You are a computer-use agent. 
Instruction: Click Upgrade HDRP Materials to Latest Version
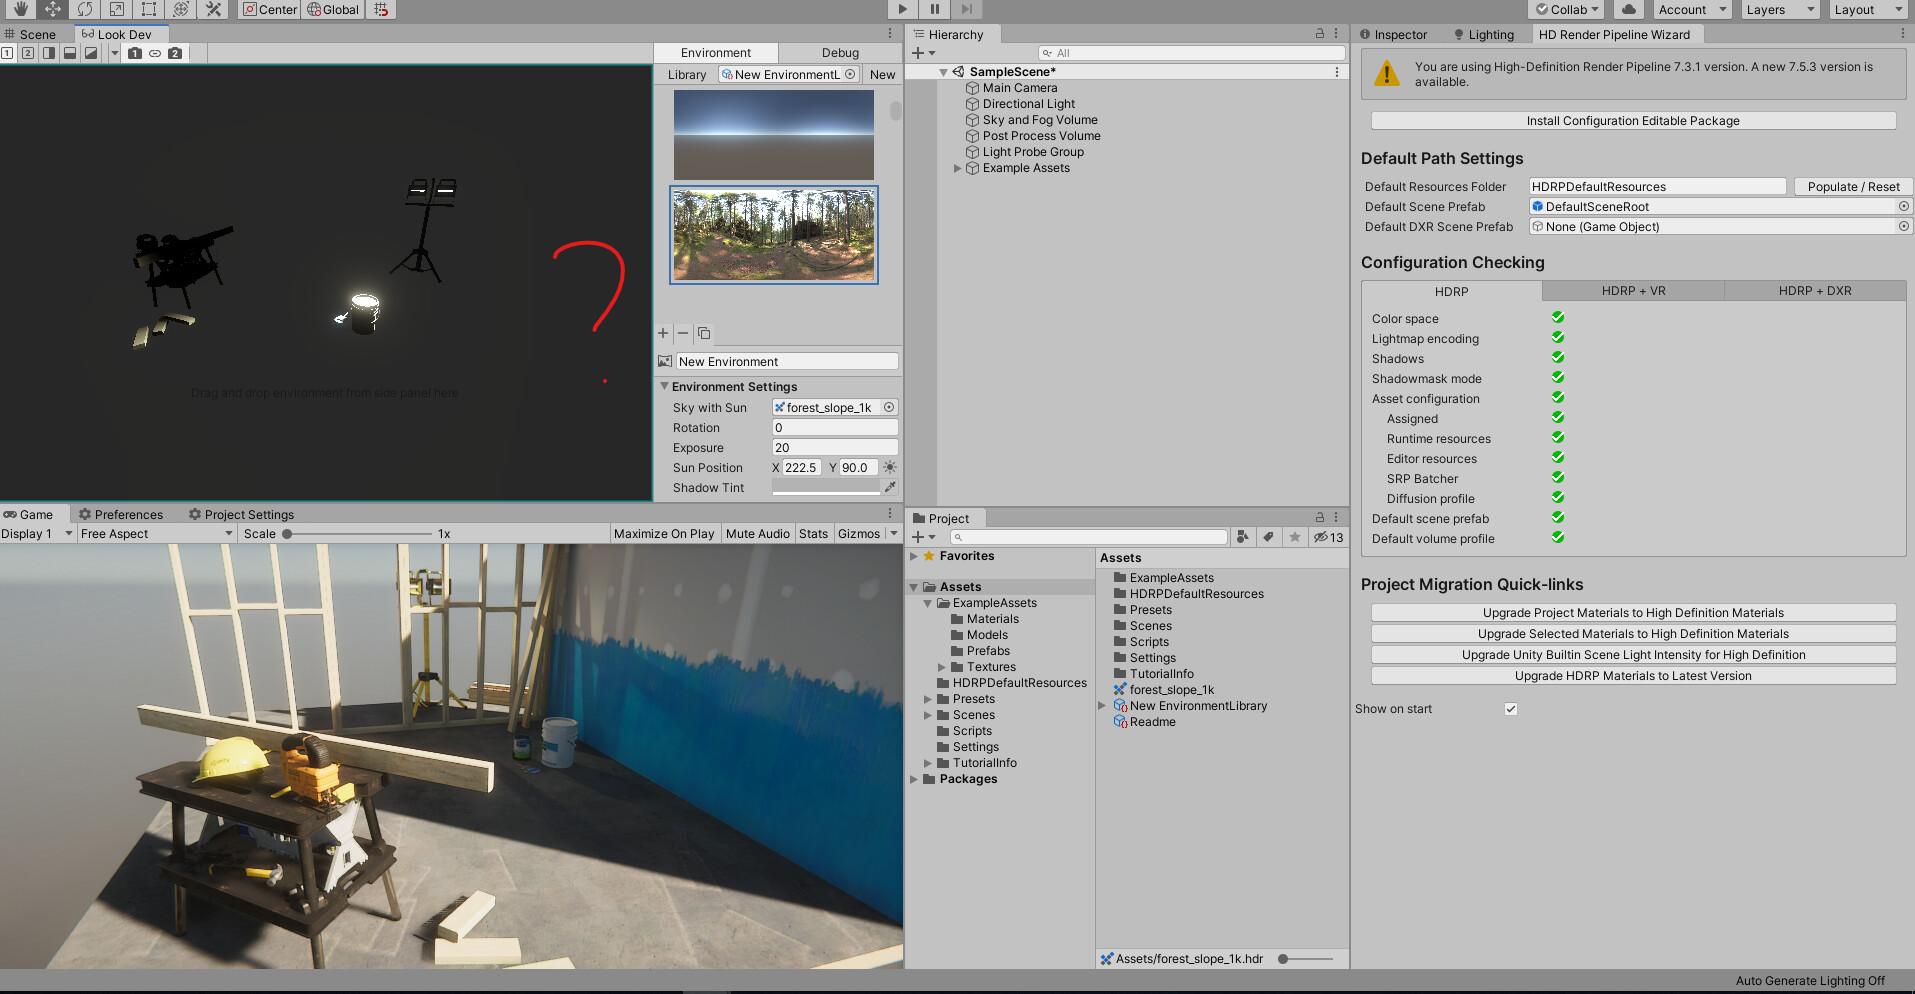click(x=1632, y=675)
